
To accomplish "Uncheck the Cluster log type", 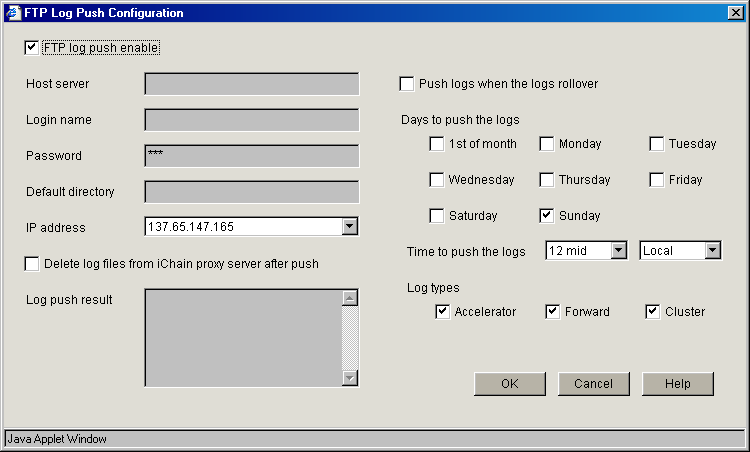I will [653, 312].
